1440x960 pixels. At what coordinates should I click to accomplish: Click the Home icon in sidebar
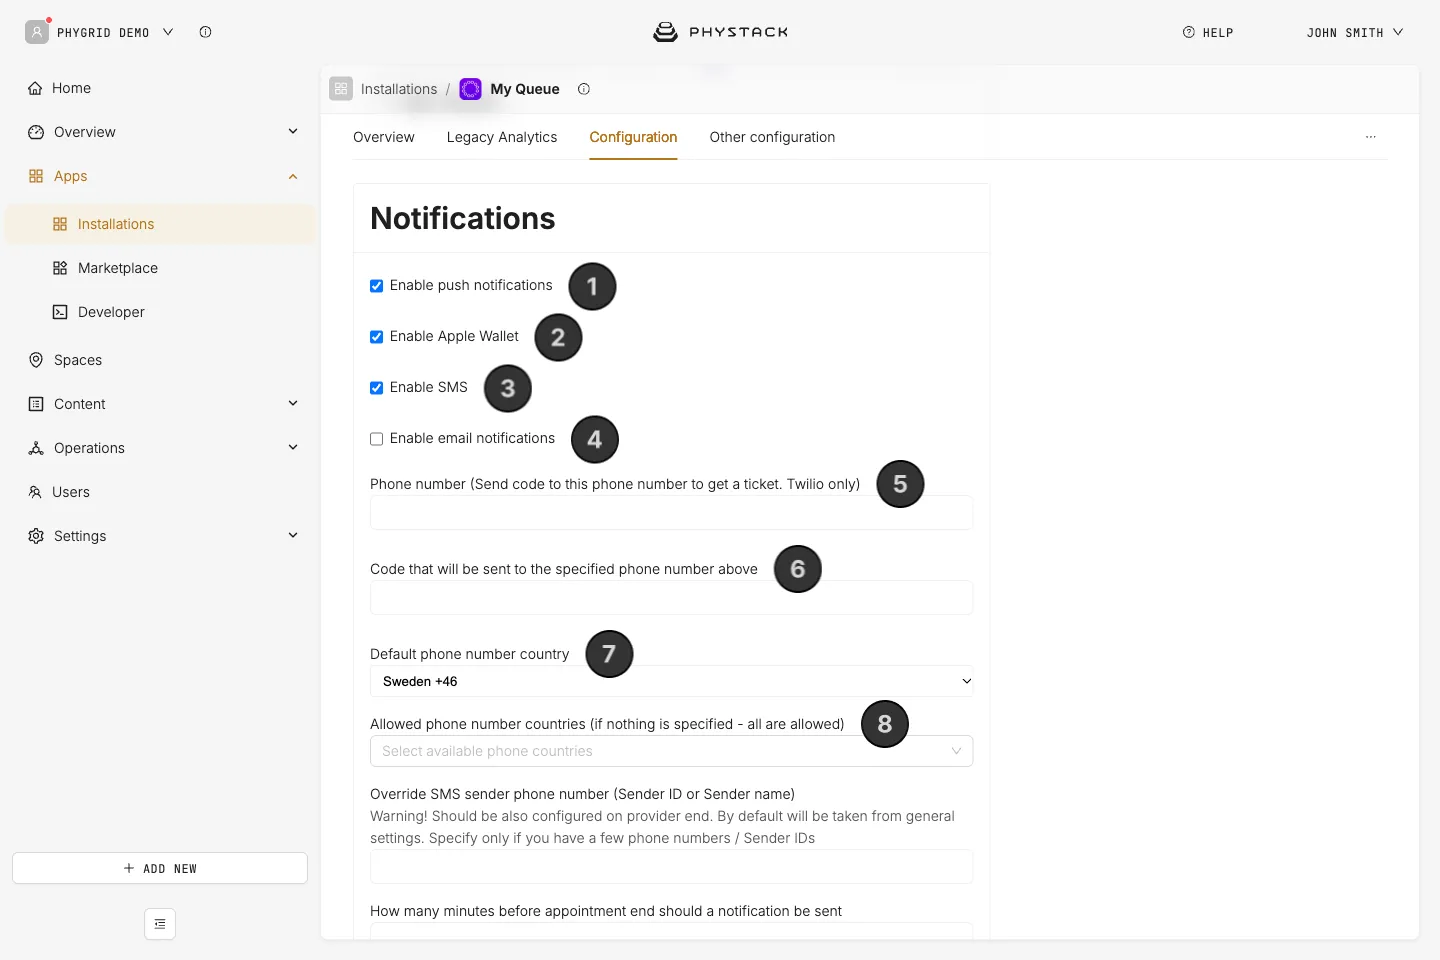[x=35, y=88]
